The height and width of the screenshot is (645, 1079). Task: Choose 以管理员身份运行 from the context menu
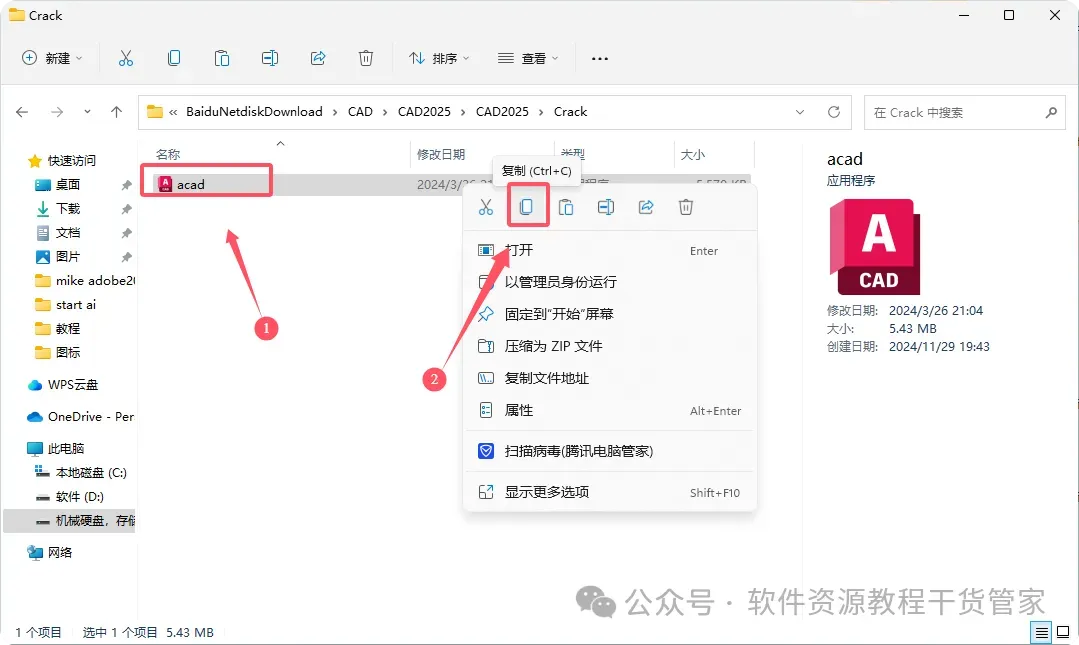point(610,282)
